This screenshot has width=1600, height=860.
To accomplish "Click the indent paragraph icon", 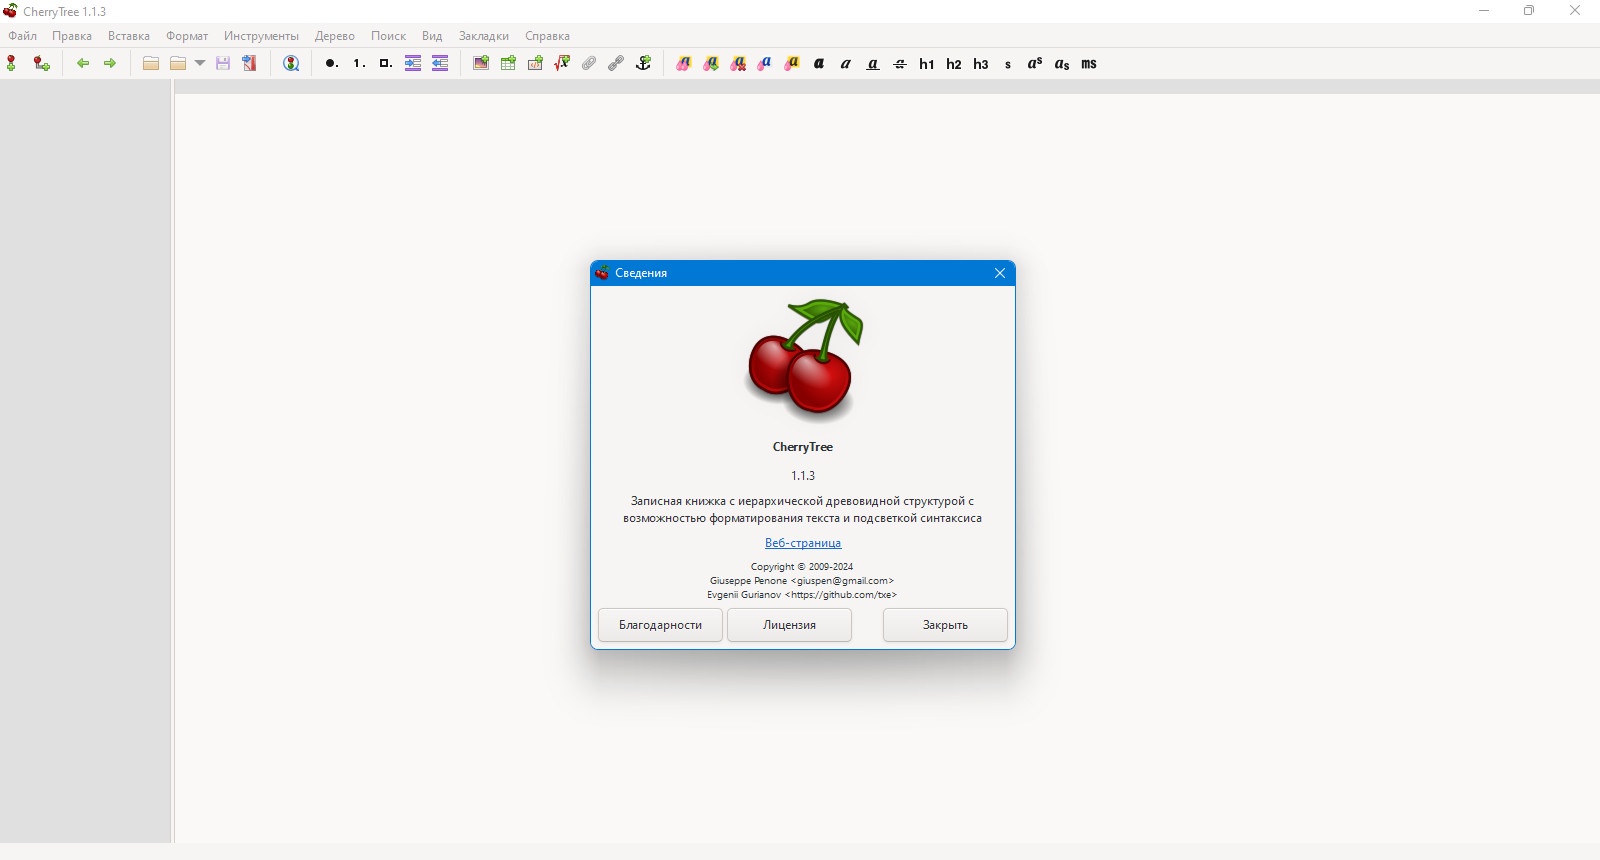I will (x=413, y=63).
